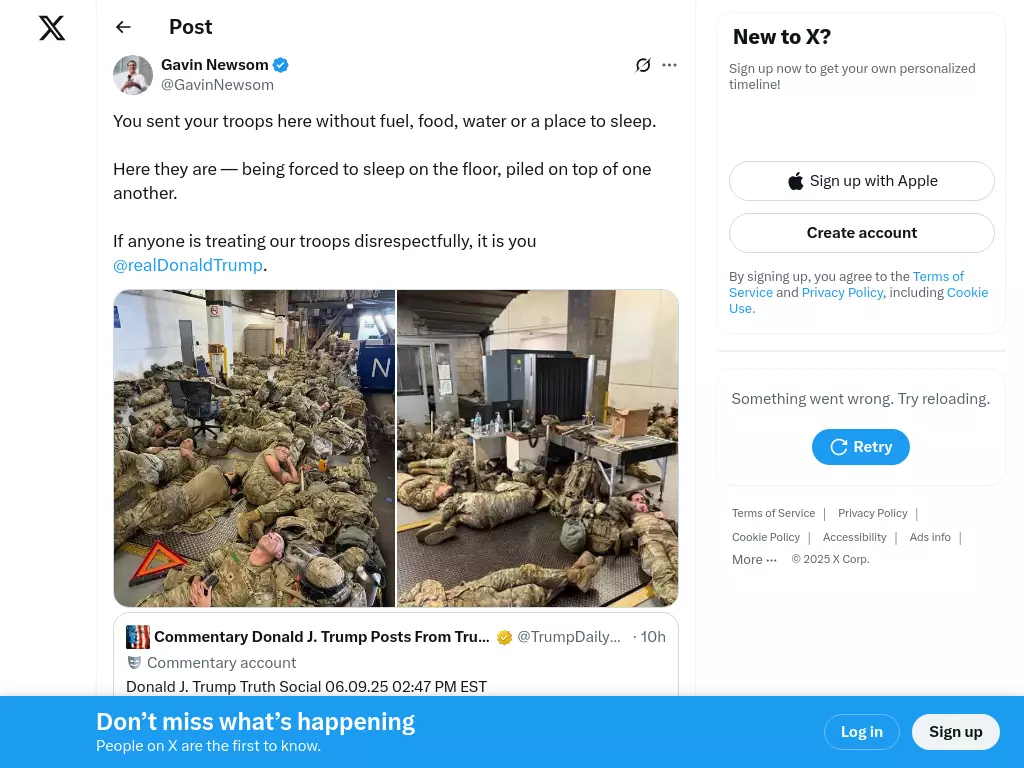The image size is (1024, 768).
Task: Go back using the arrow beside Post
Action: coord(123,27)
